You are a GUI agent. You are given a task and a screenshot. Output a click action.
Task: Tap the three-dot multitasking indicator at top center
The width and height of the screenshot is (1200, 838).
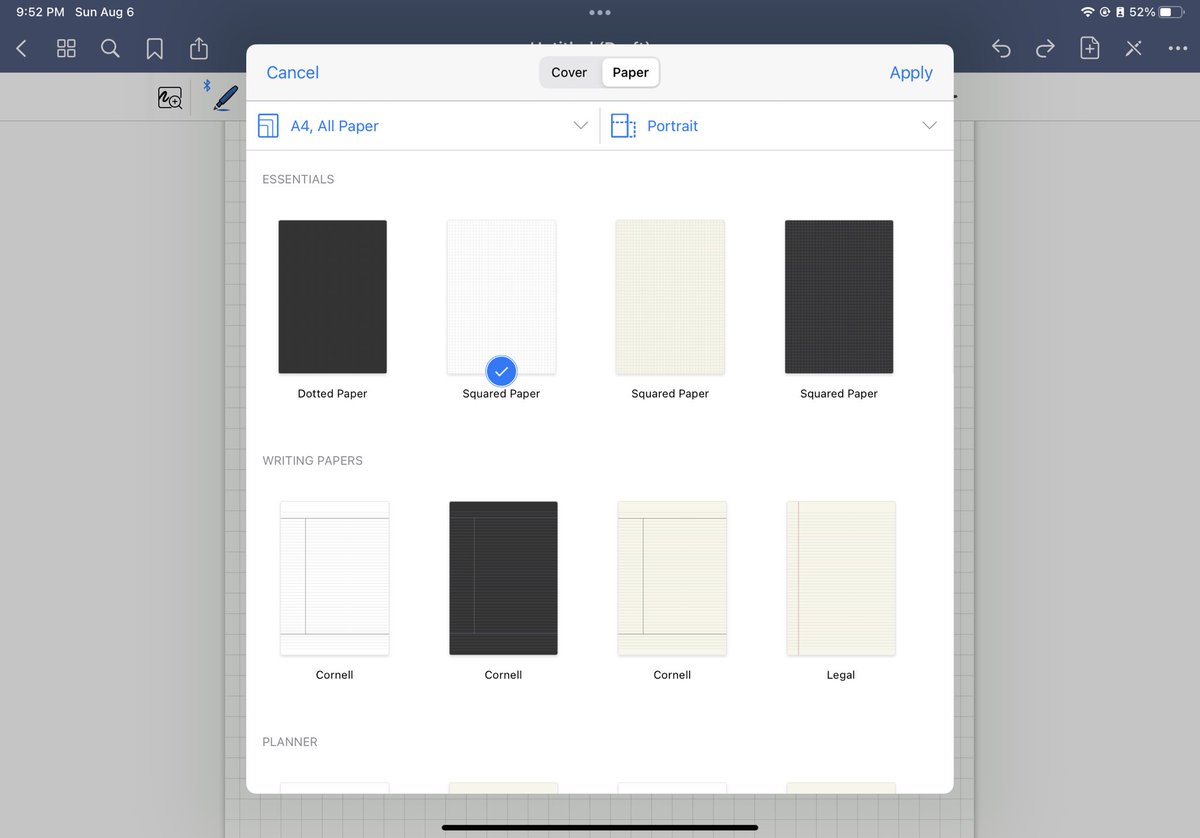[x=599, y=12]
